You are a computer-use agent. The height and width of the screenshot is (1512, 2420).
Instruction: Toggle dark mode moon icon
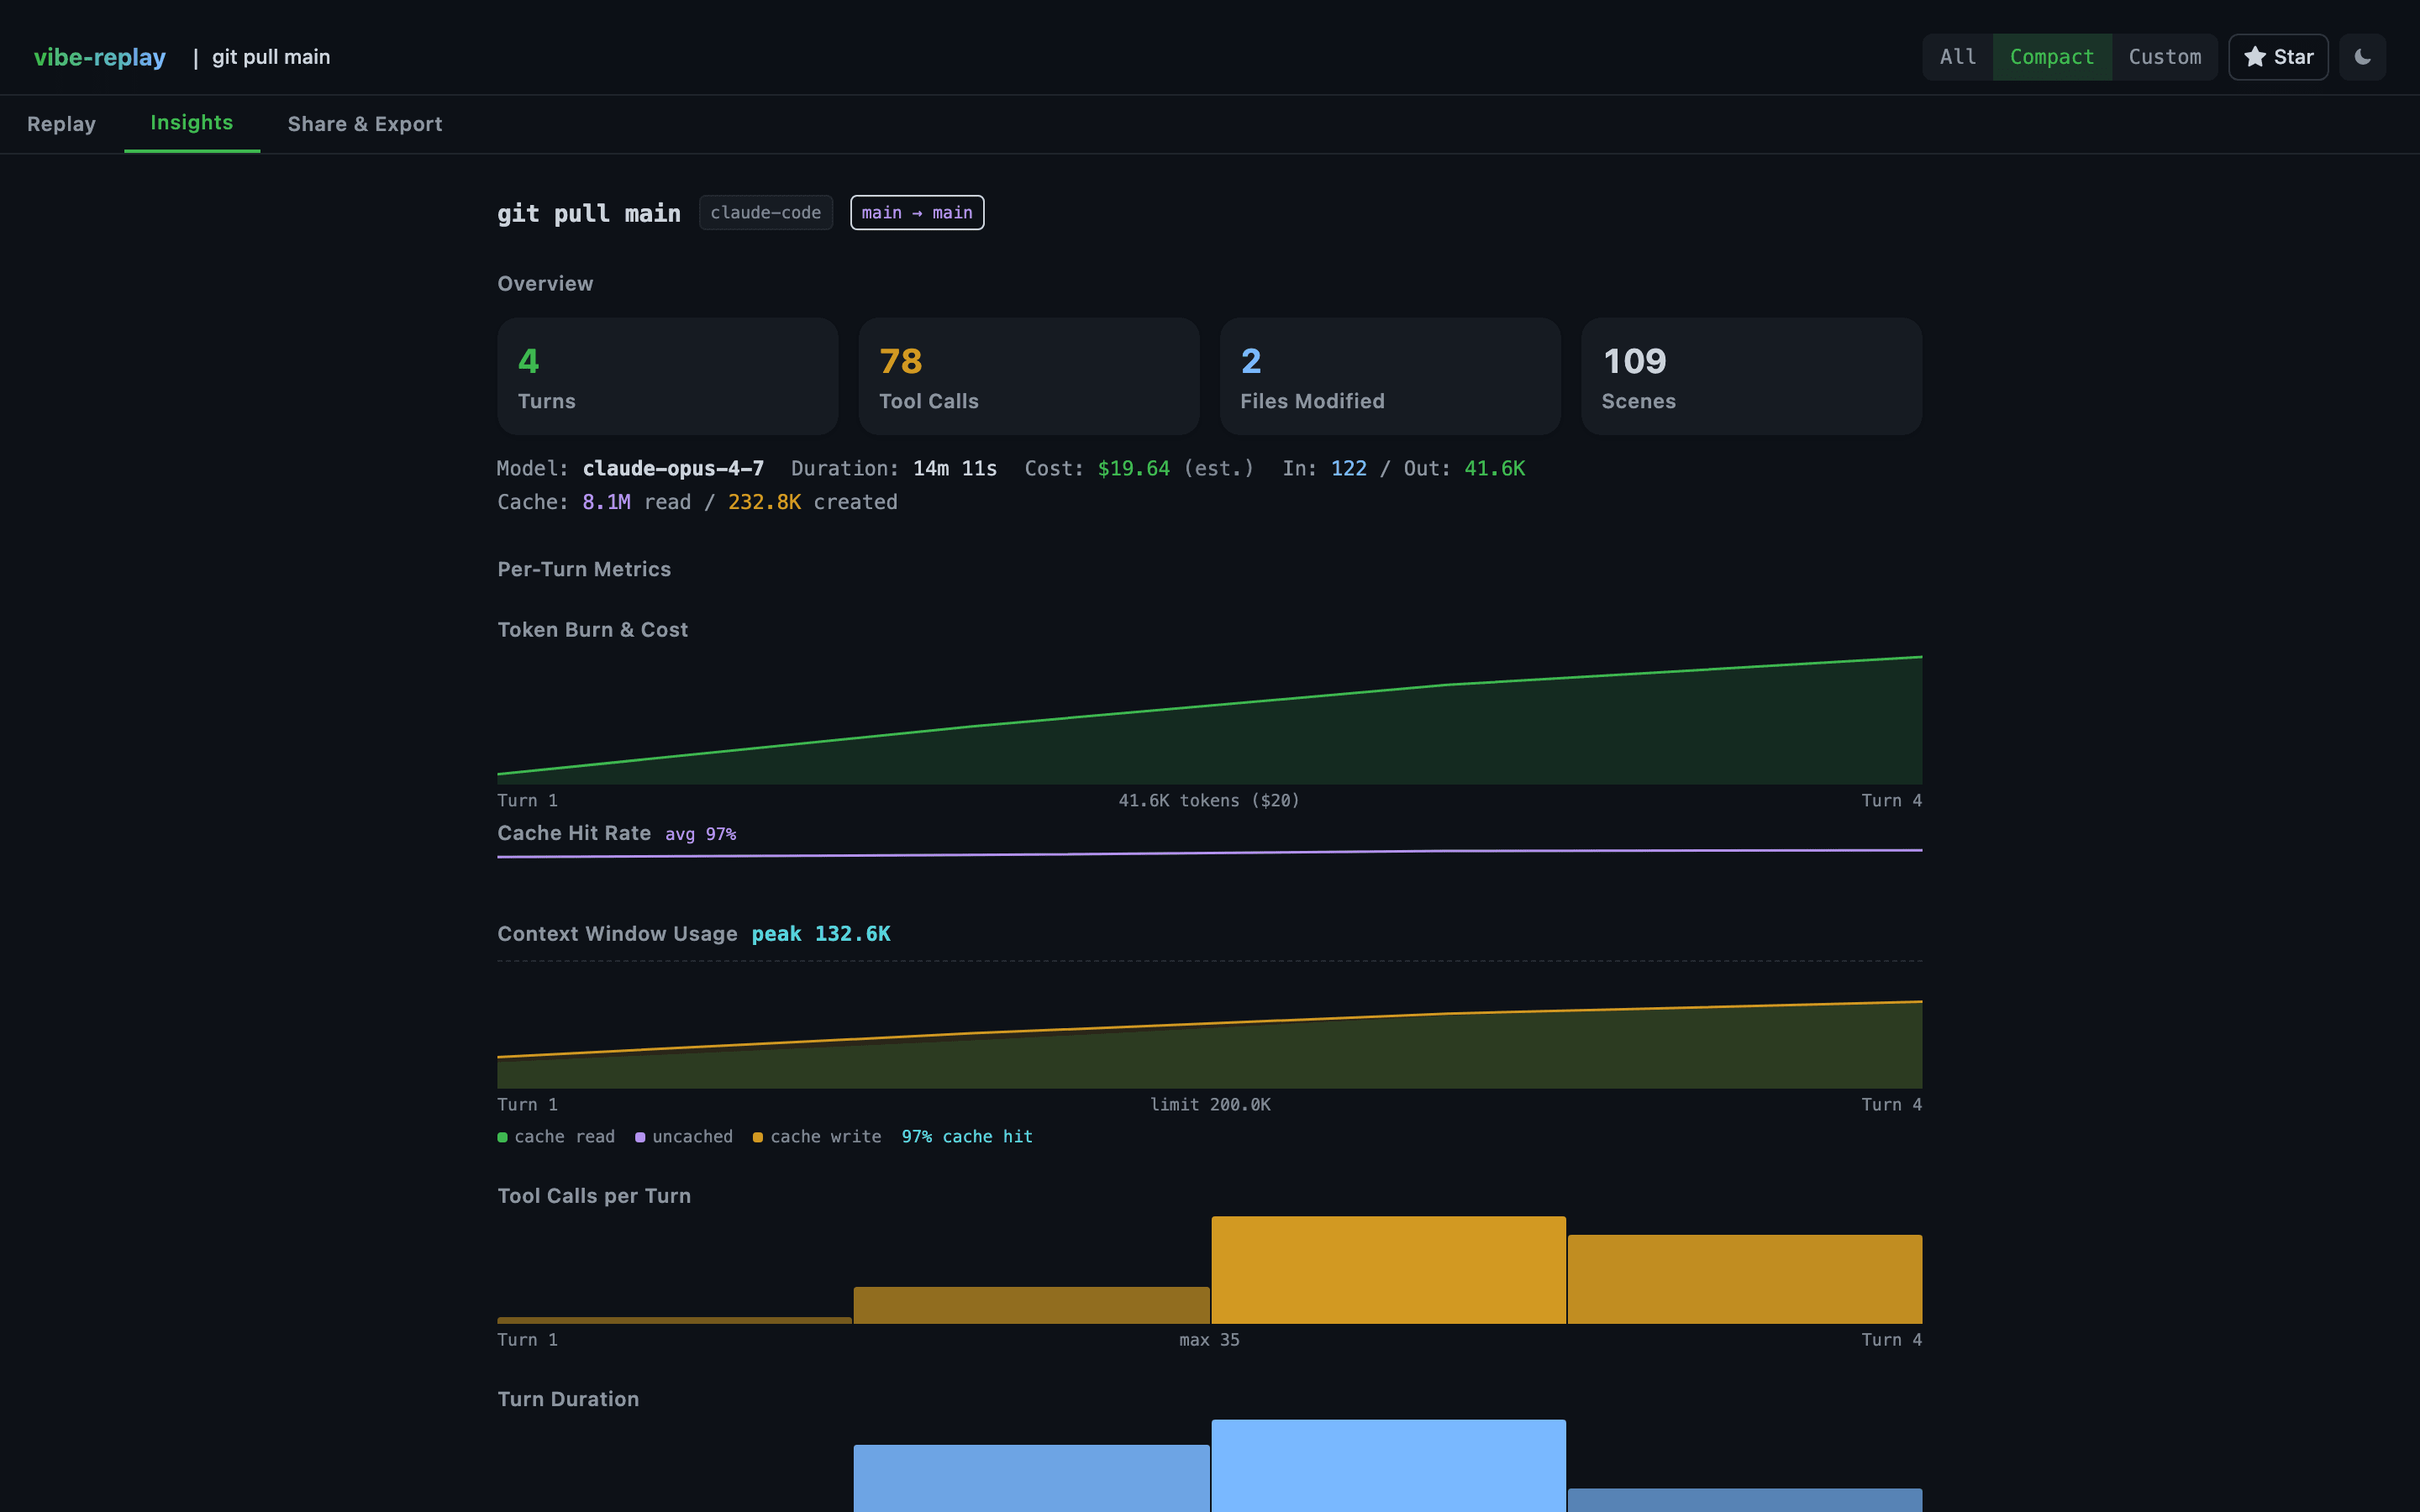click(x=2363, y=57)
